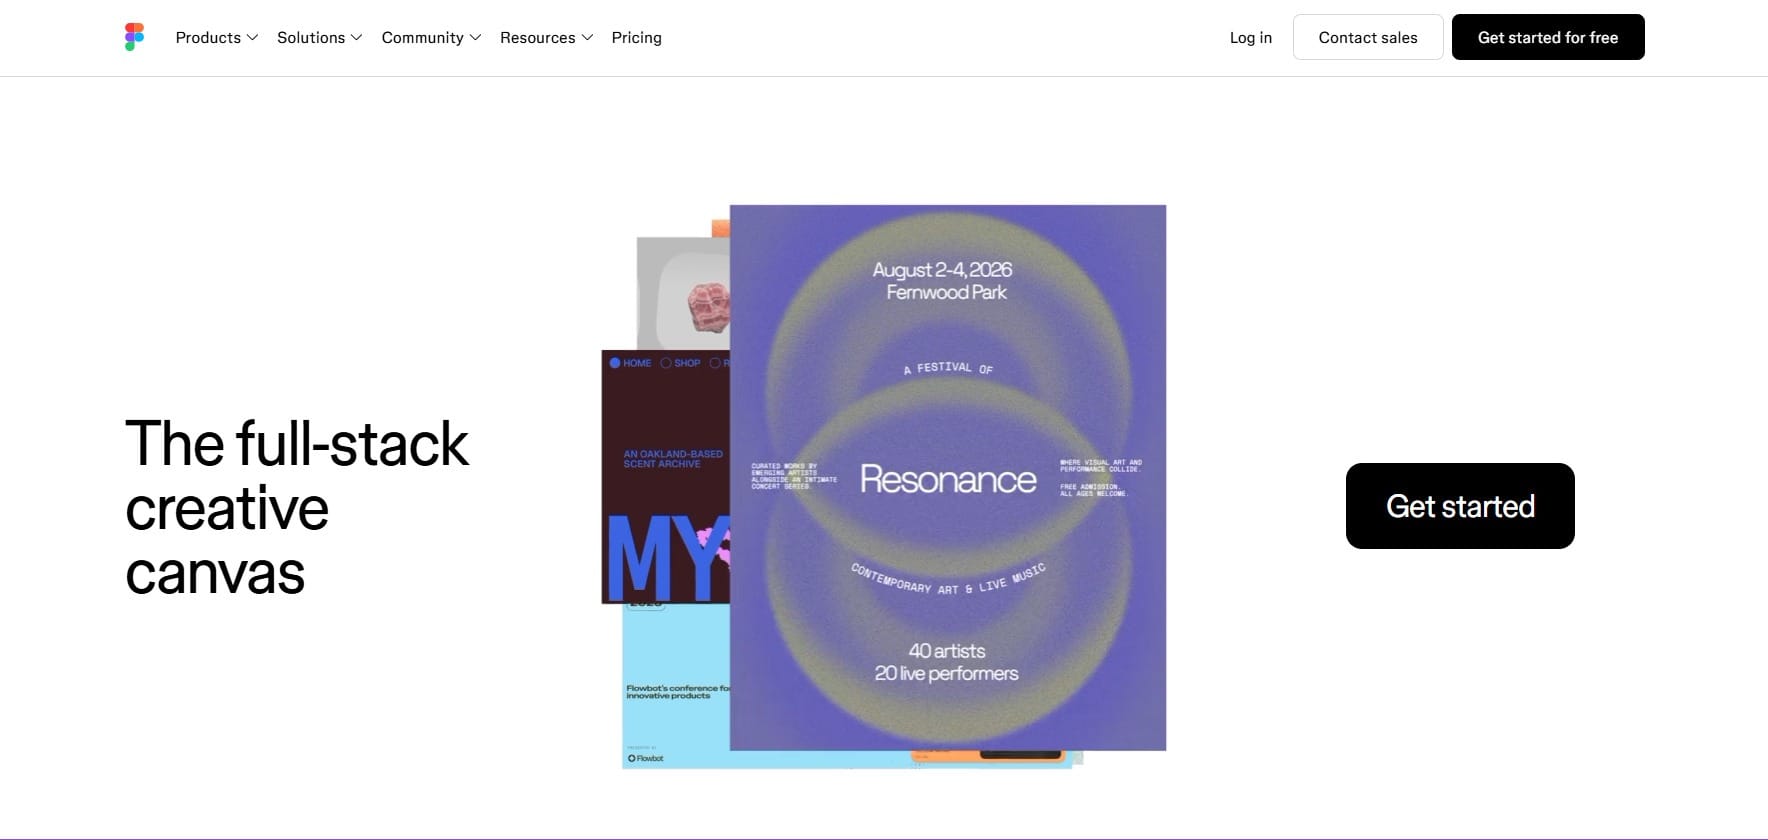Click "AN OAKLAND-BASED SCENT ARCHIVE" text
Viewport: 1768px width, 840px height.
tap(673, 459)
